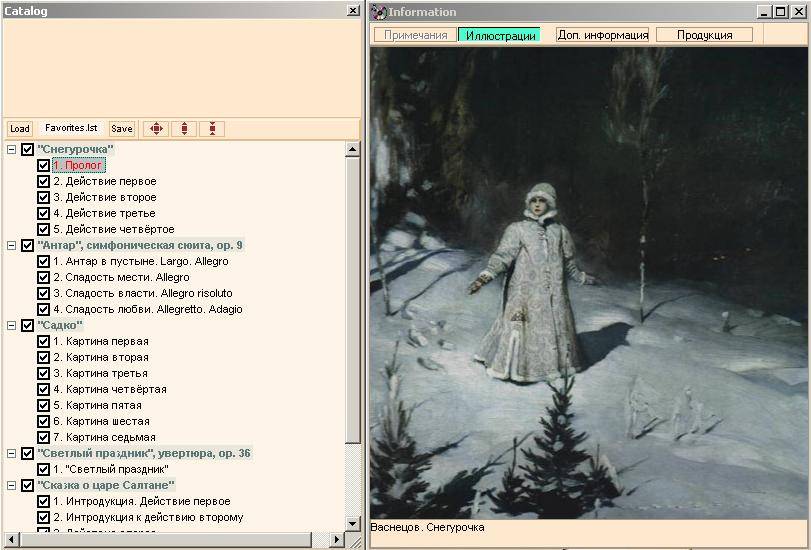
Task: Select "4. Действие третье" row
Action: click(104, 214)
